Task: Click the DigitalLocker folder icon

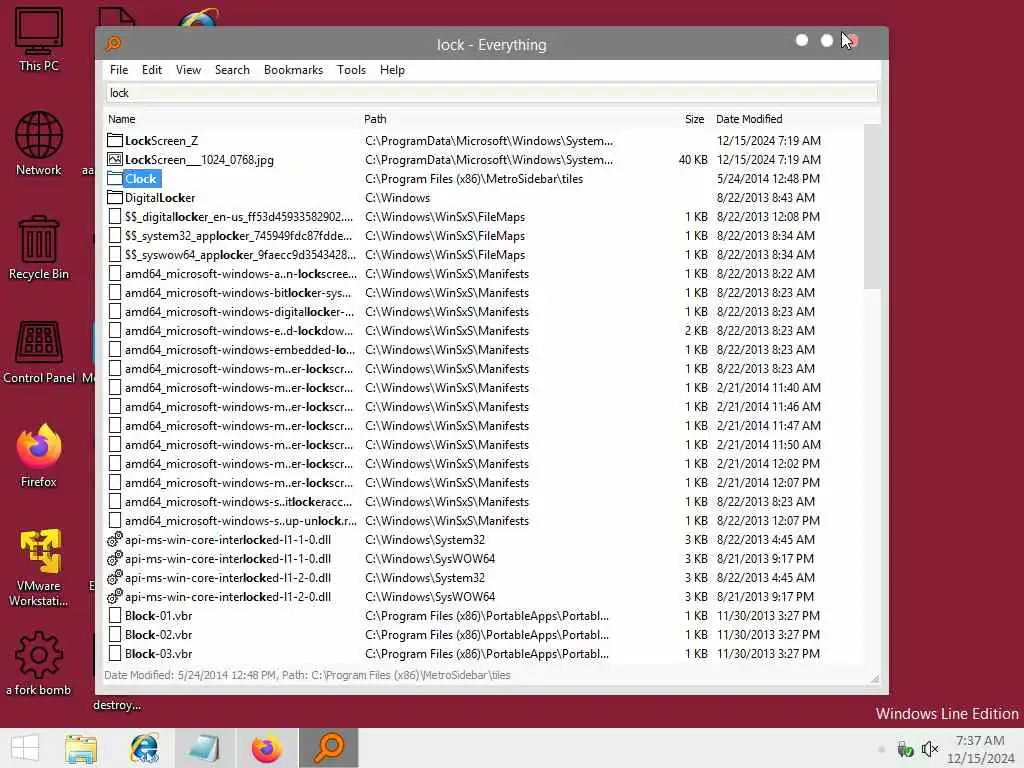Action: point(115,197)
